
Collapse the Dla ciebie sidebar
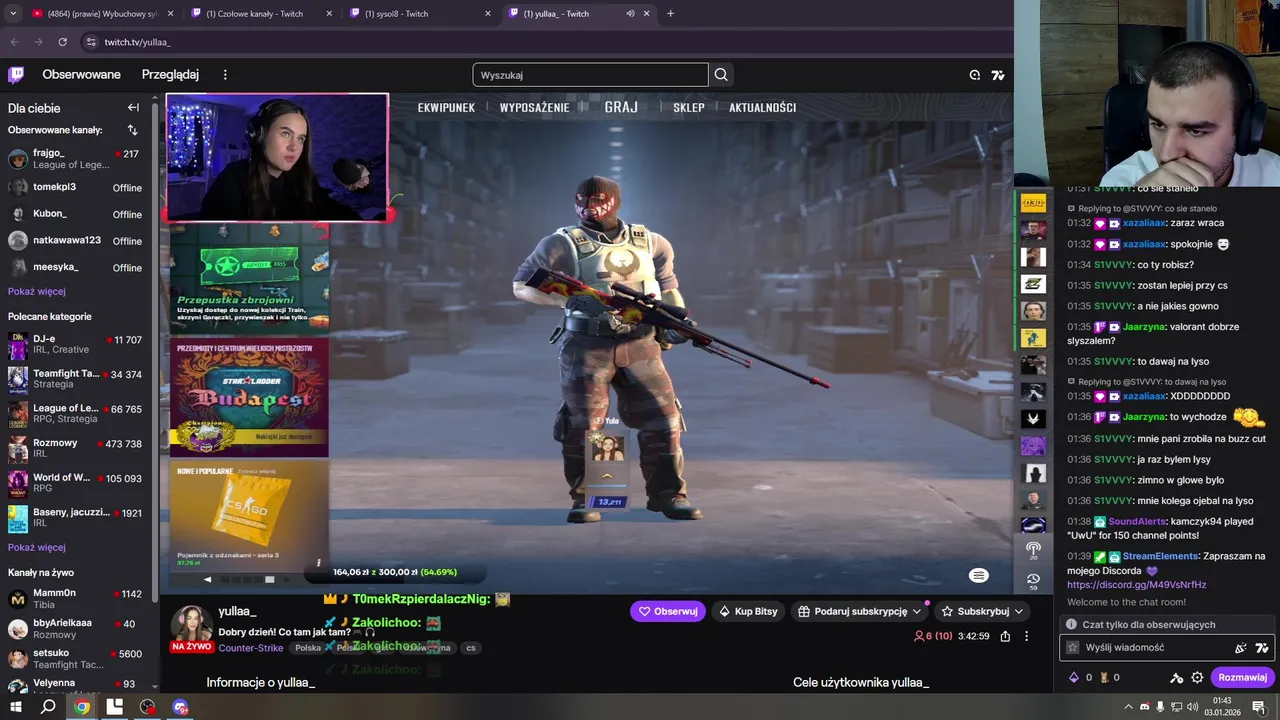pos(133,108)
